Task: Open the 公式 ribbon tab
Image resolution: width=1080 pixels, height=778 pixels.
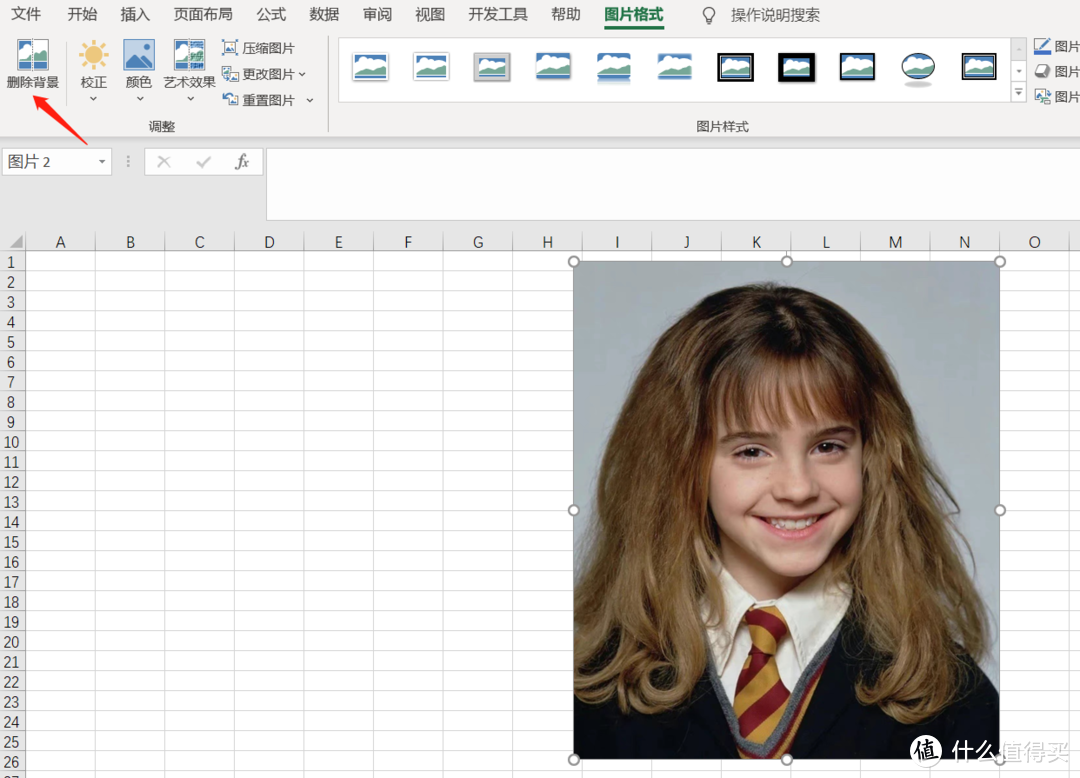Action: coord(271,15)
